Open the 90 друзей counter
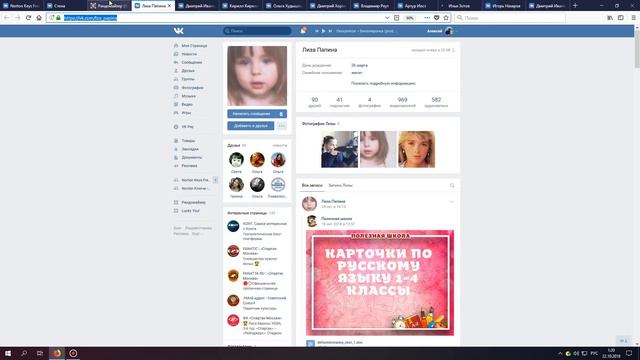This screenshot has width=640, height=360. [x=314, y=102]
